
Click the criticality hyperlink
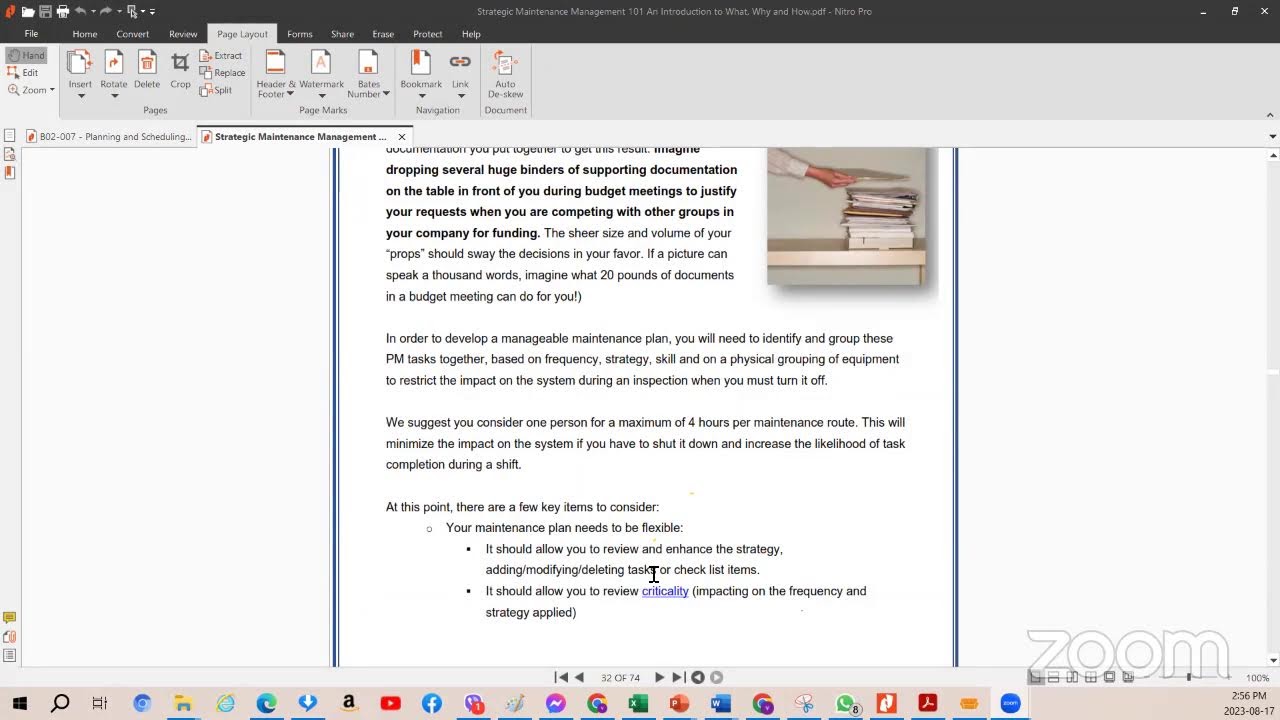pyautogui.click(x=665, y=591)
